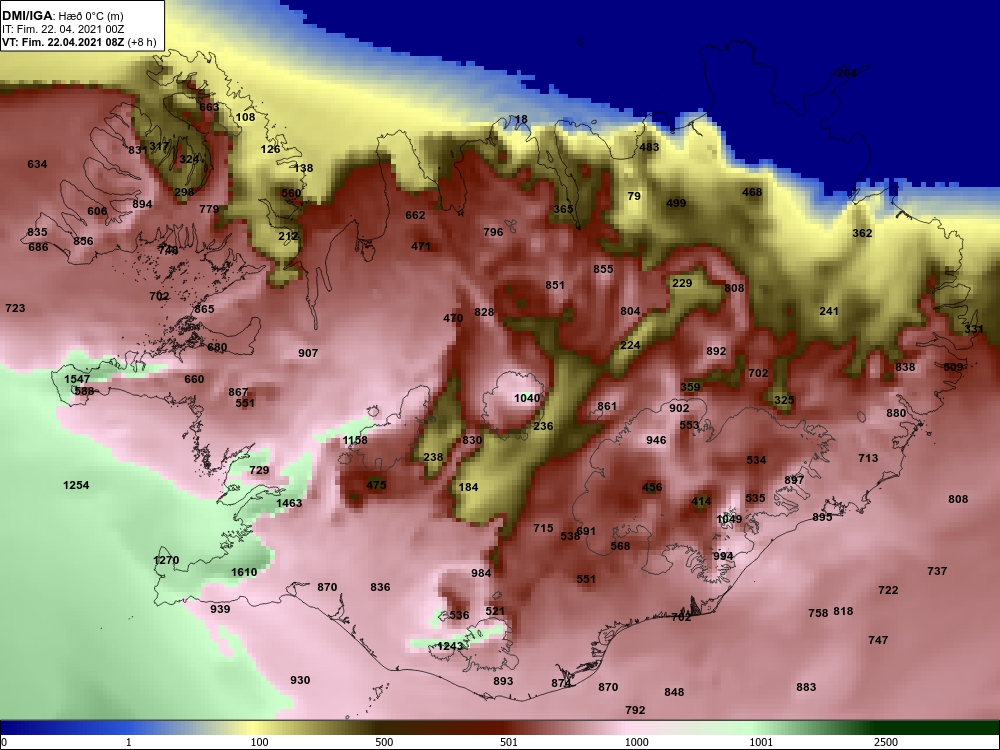Click the map value 729
The width and height of the screenshot is (1000, 750).
click(x=259, y=470)
